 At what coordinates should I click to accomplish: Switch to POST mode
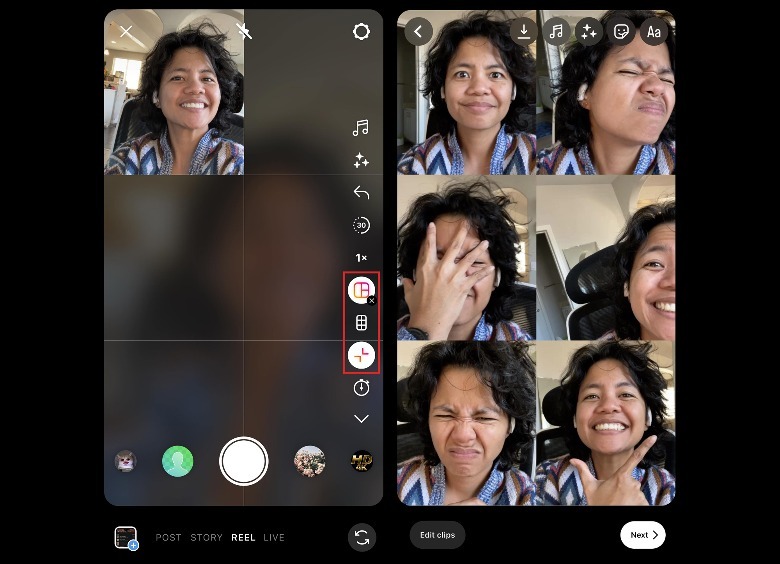(x=168, y=538)
